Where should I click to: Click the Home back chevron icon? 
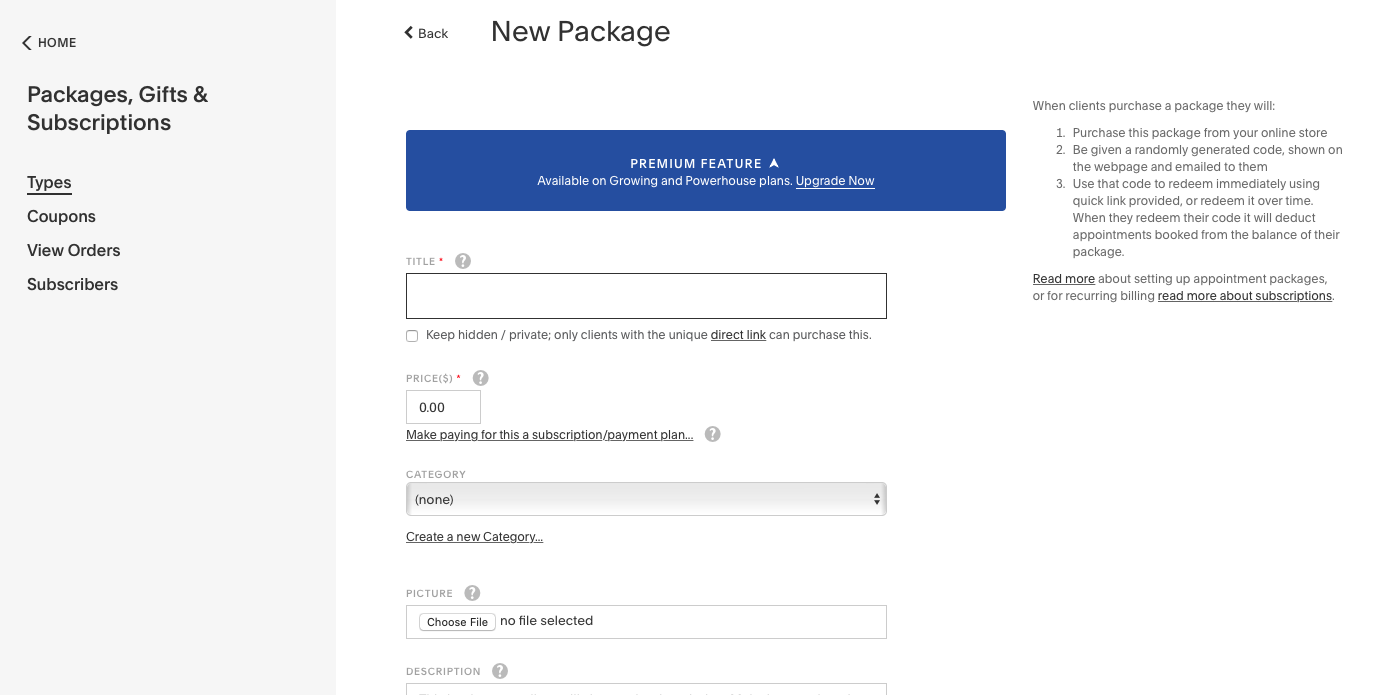27,43
